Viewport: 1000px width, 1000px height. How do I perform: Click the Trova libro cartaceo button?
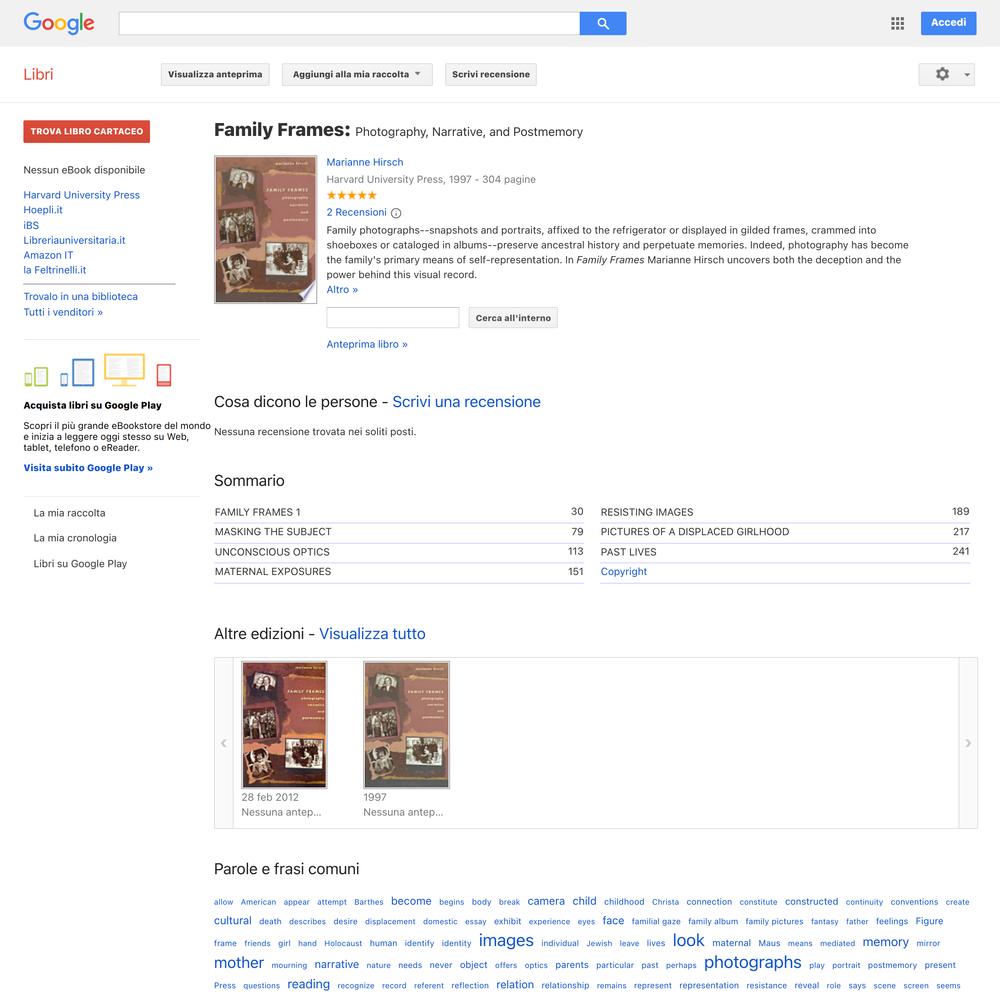[x=87, y=131]
